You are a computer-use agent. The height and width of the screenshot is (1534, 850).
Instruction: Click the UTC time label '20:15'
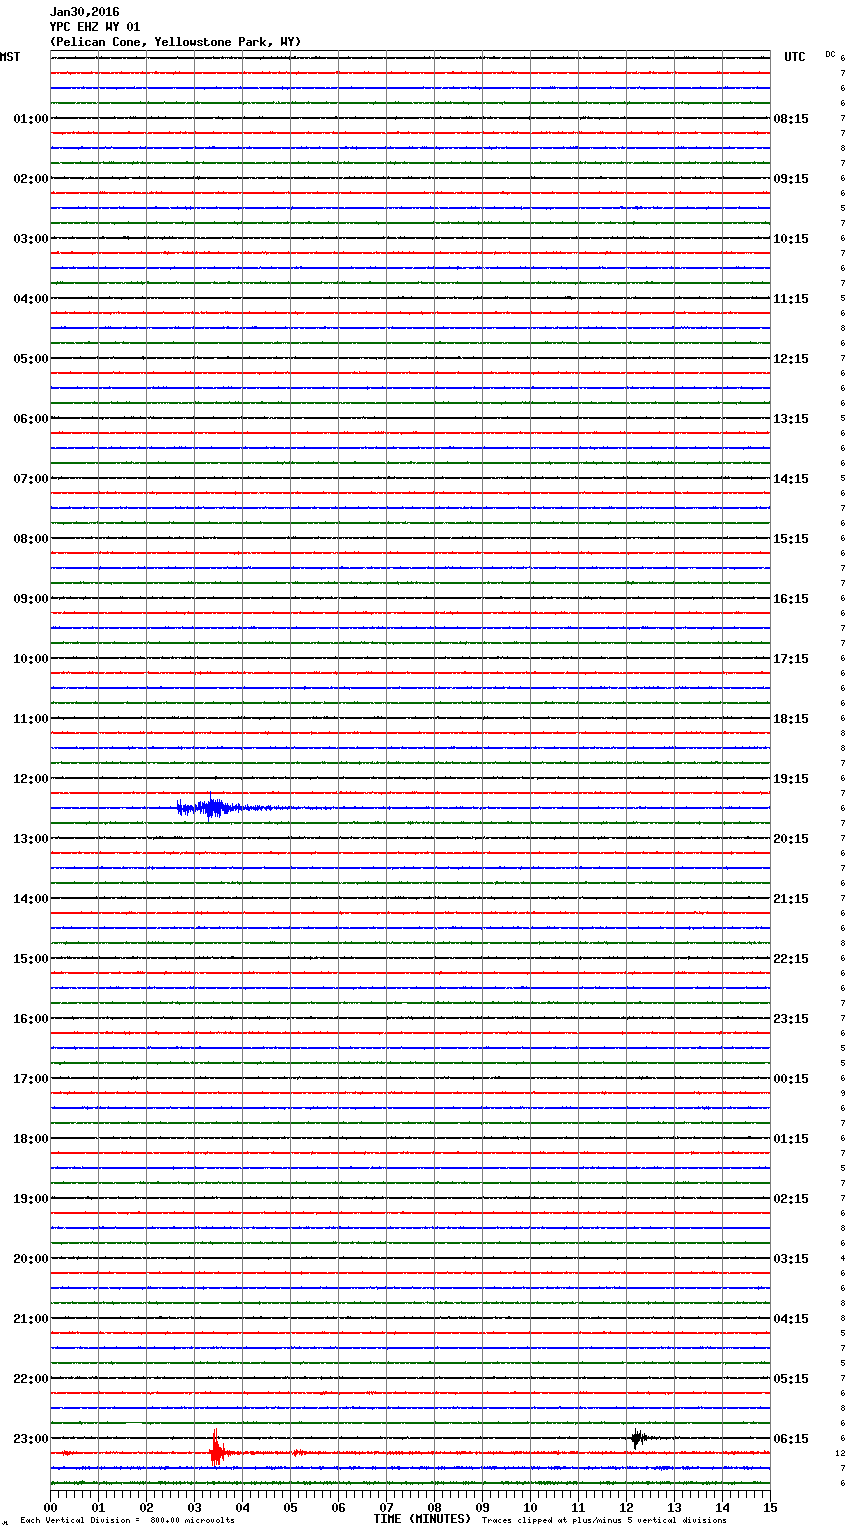pyautogui.click(x=791, y=839)
